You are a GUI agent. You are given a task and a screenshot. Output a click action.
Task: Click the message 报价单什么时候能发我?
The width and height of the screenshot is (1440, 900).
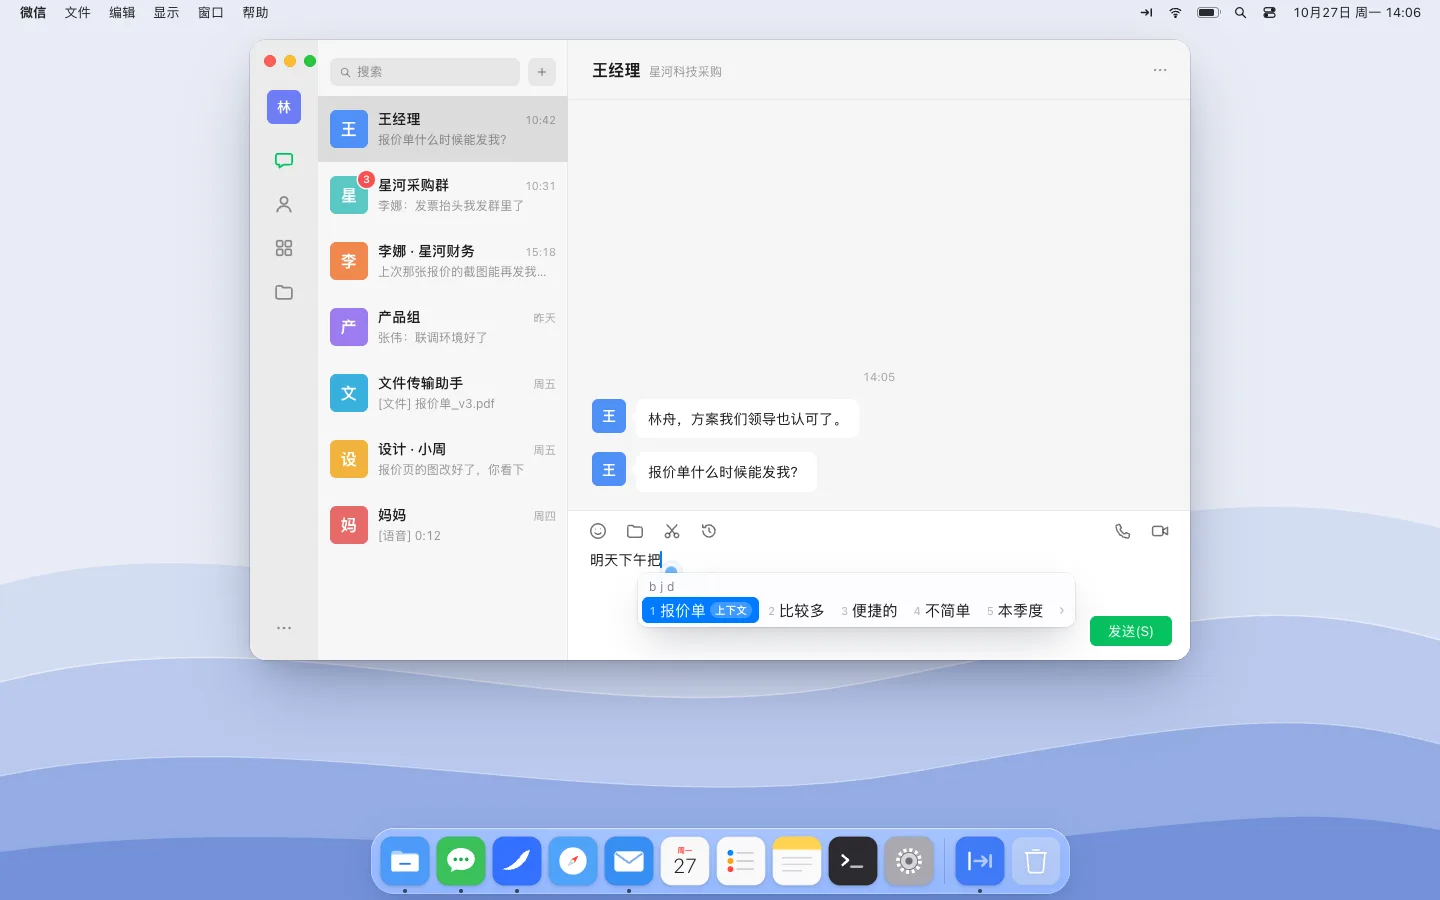pyautogui.click(x=726, y=472)
